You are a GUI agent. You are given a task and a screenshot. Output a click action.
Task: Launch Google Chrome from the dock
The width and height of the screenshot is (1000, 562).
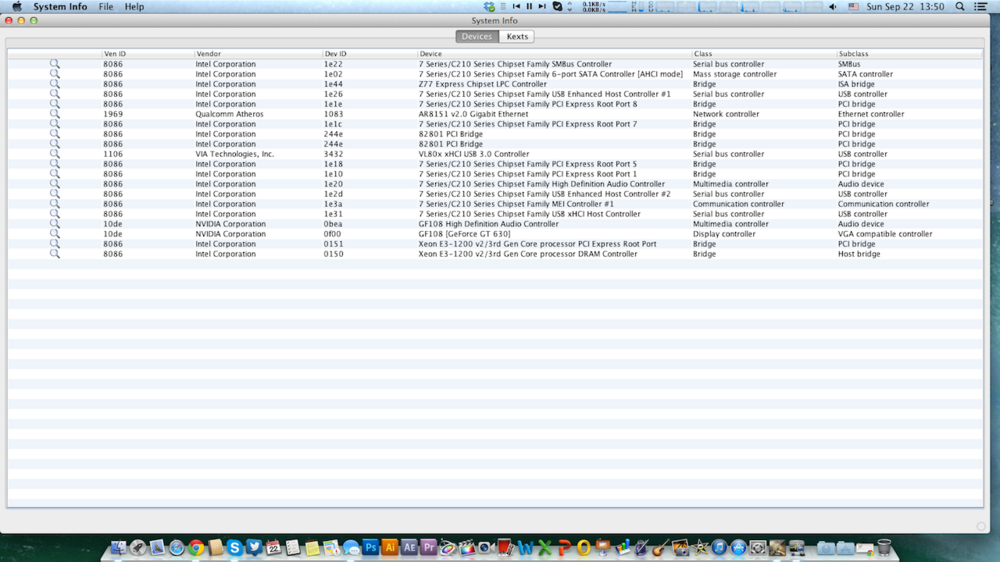pyautogui.click(x=196, y=548)
